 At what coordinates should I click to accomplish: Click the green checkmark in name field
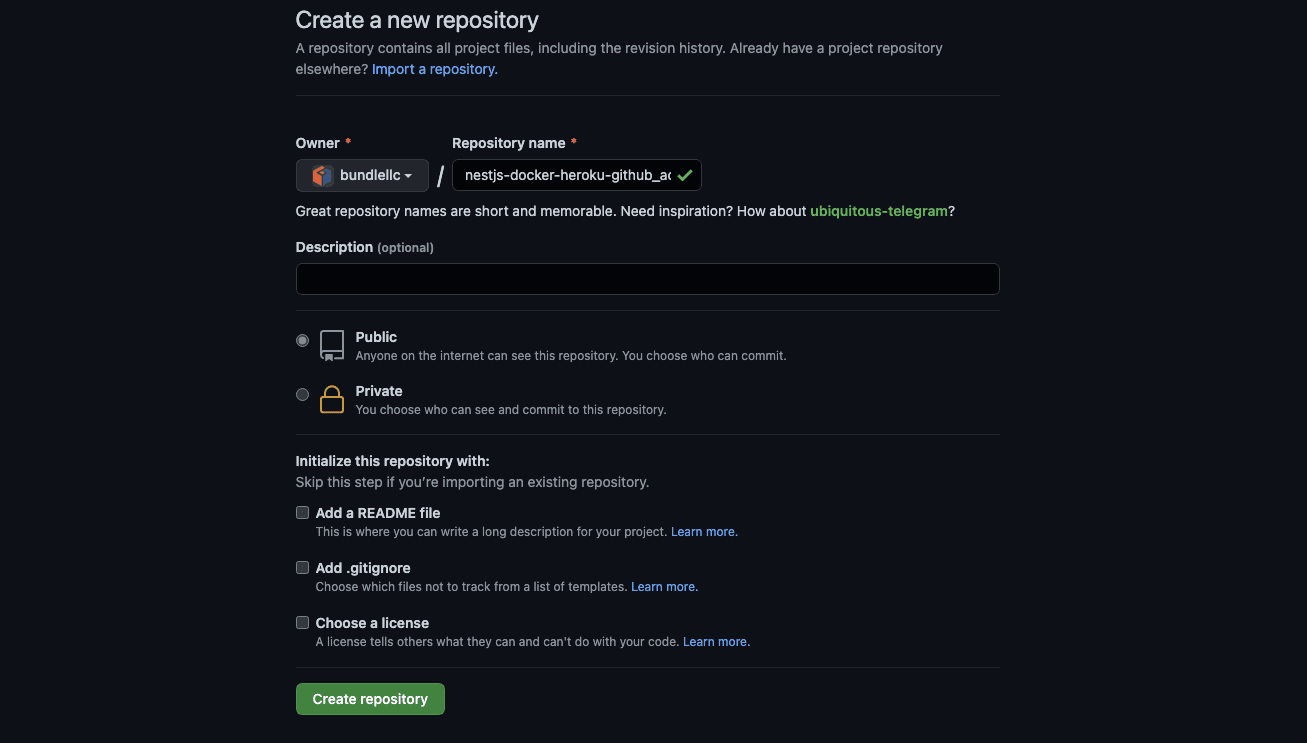[685, 175]
